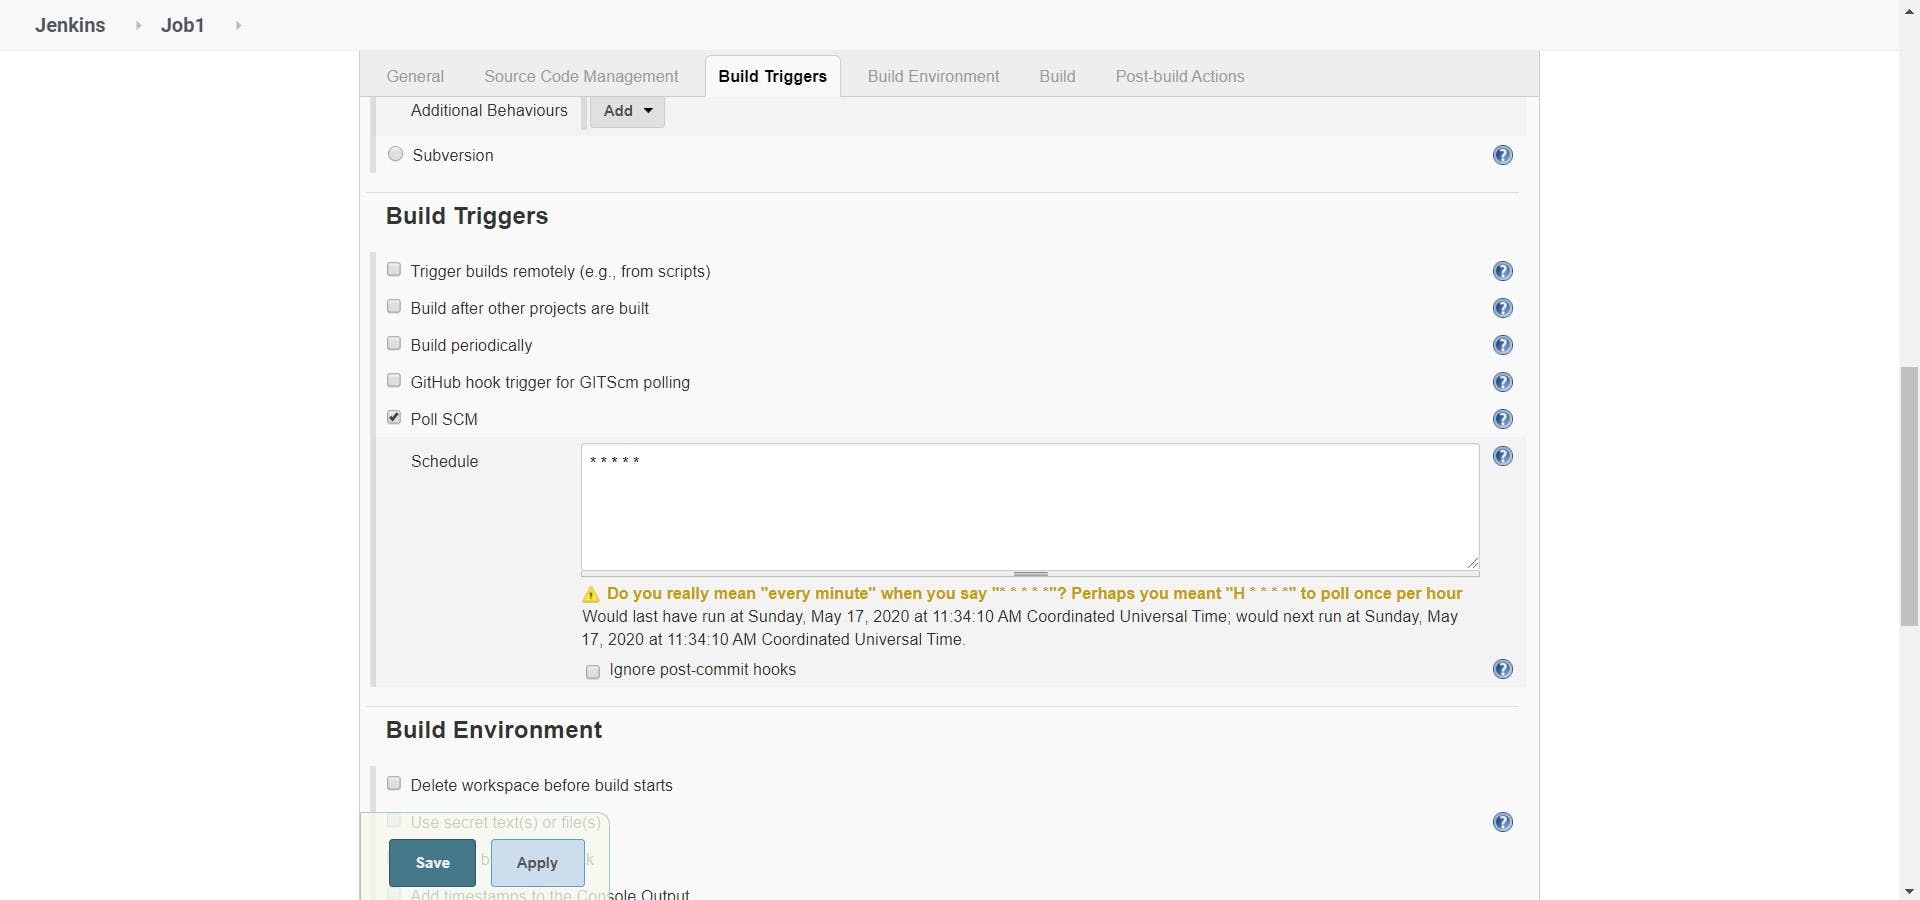This screenshot has height=900, width=1920.
Task: Click the page vertical scrollbar thumb
Action: click(x=1909, y=497)
